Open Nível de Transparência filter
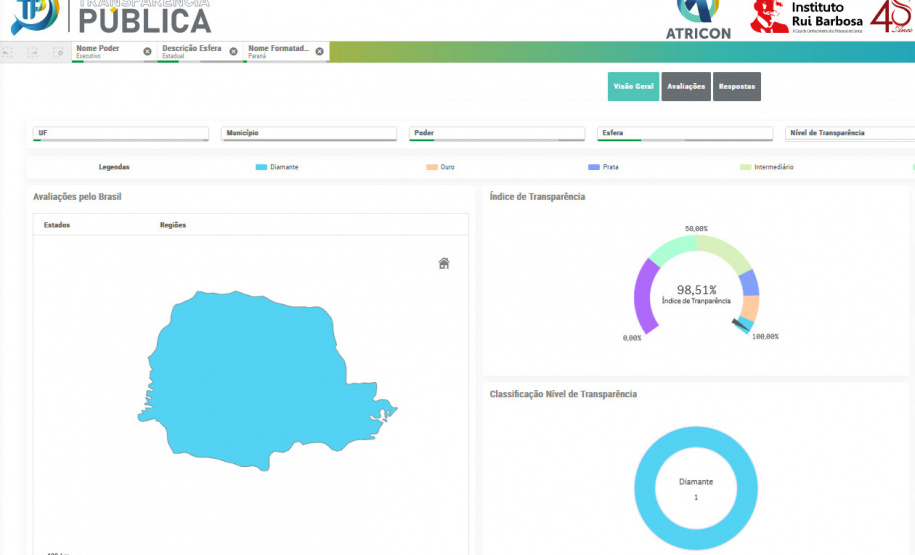 click(x=850, y=133)
